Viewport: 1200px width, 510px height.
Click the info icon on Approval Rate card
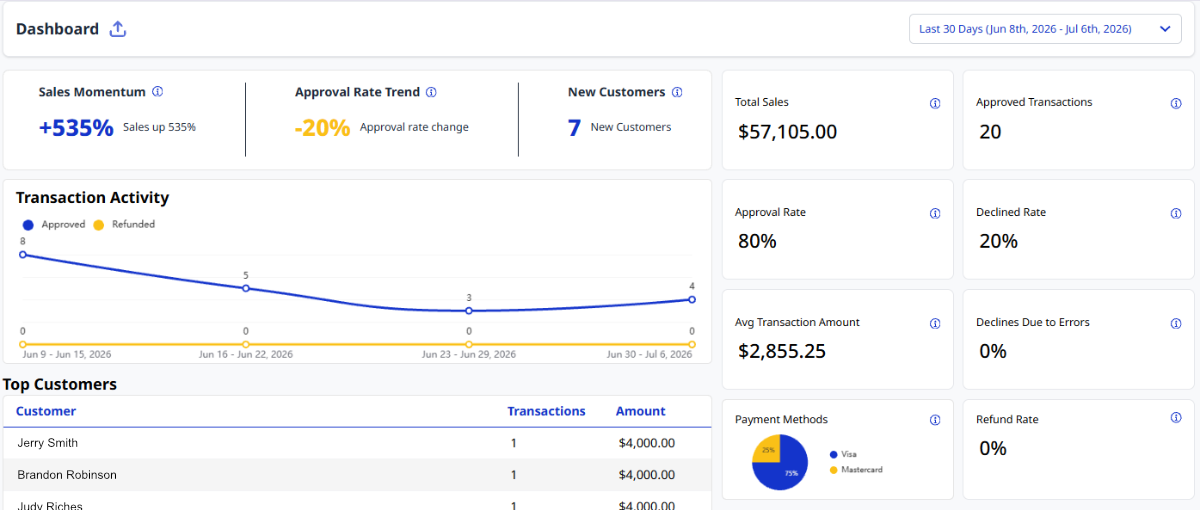coord(935,213)
